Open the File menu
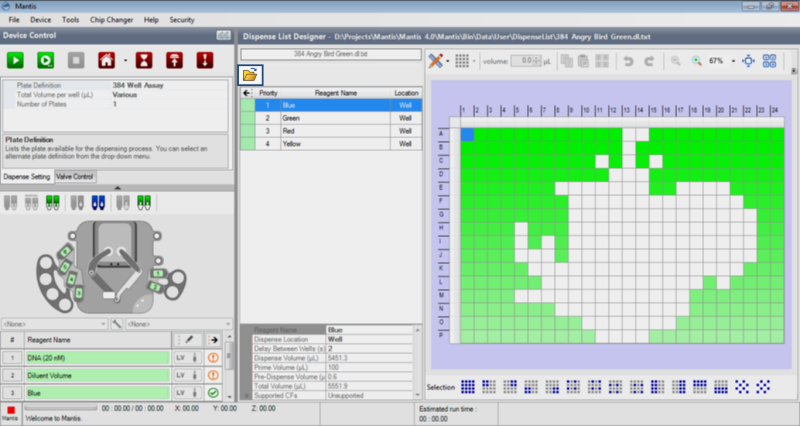 (x=14, y=20)
